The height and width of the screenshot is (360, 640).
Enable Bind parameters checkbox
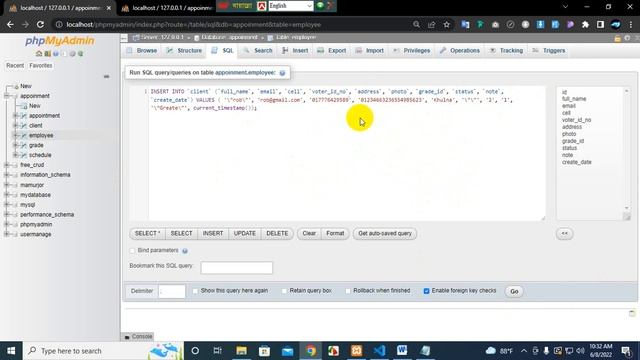[x=132, y=251]
